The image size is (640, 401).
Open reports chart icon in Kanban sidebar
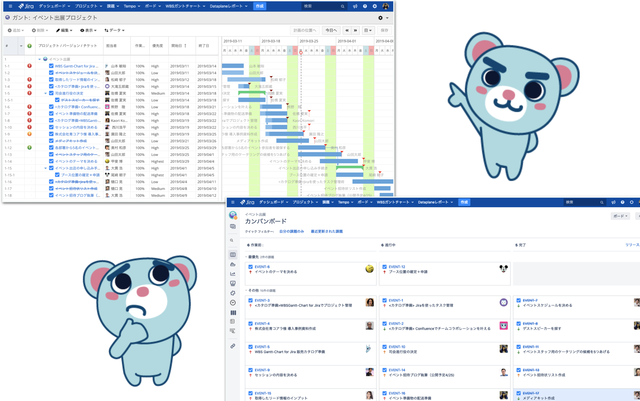click(233, 274)
